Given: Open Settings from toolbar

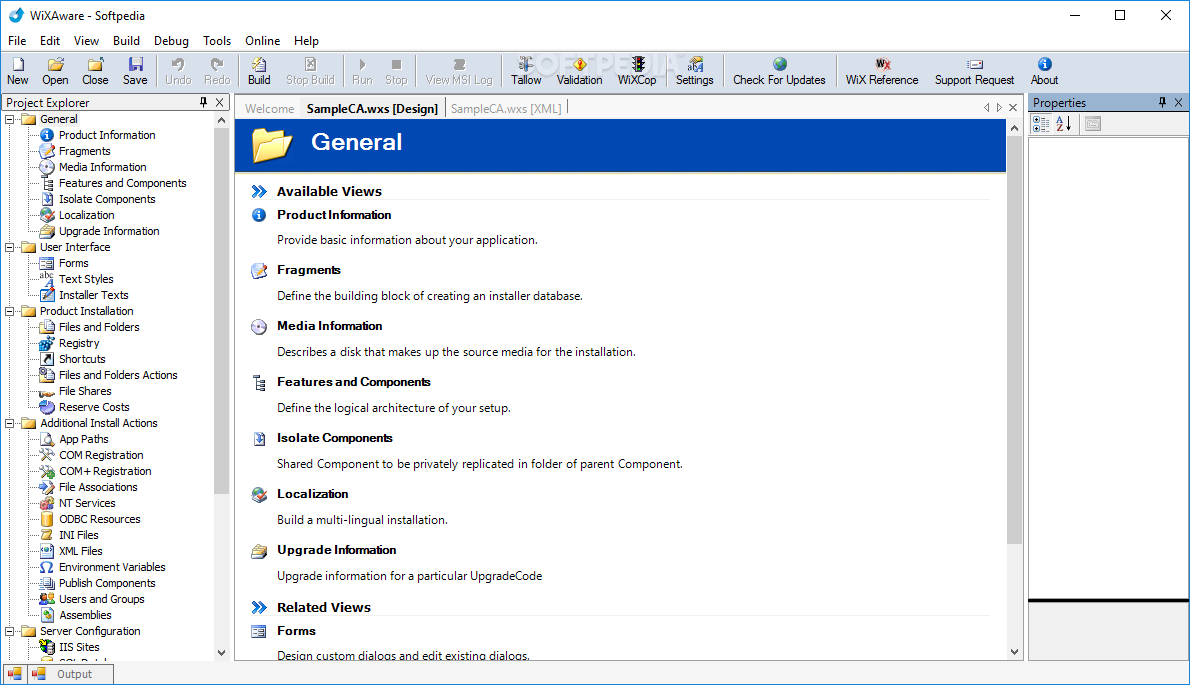Looking at the screenshot, I should pyautogui.click(x=694, y=71).
